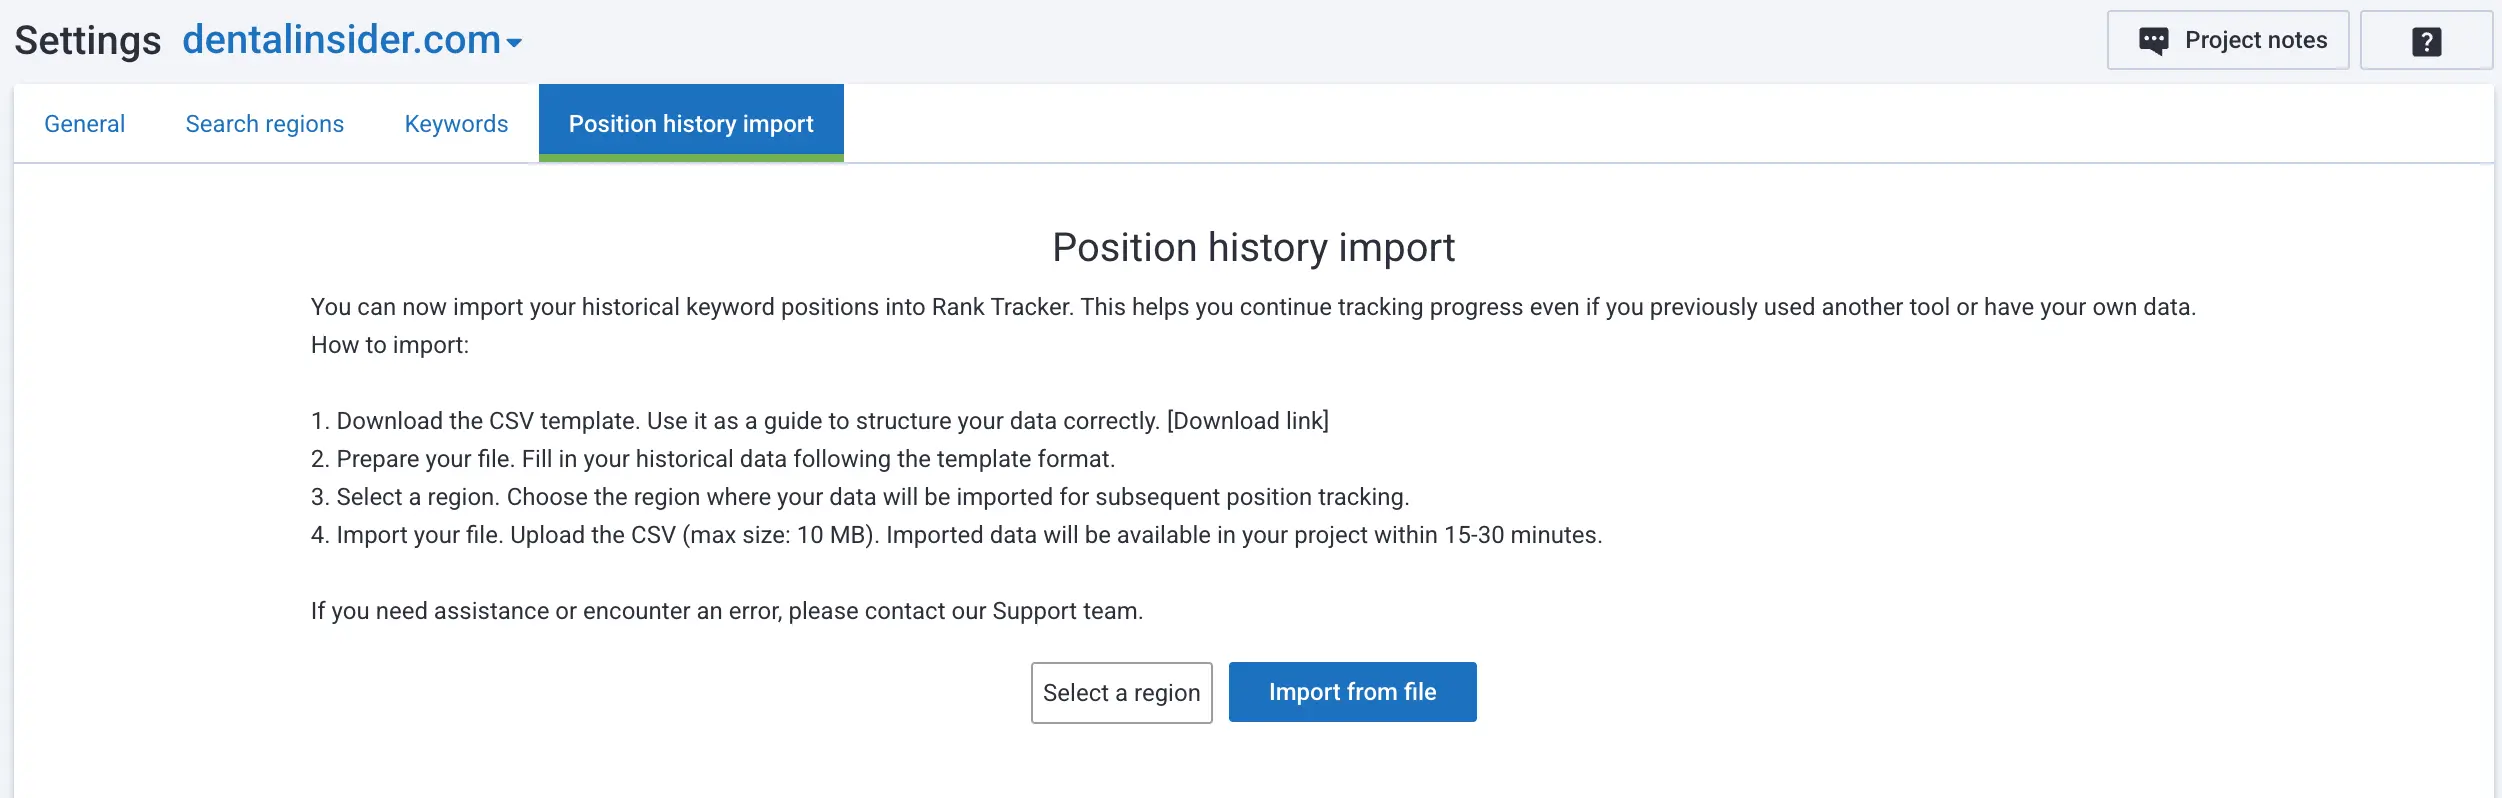Screen dimensions: 2502x798
Task: Open the Search regions tab
Action: (x=264, y=123)
